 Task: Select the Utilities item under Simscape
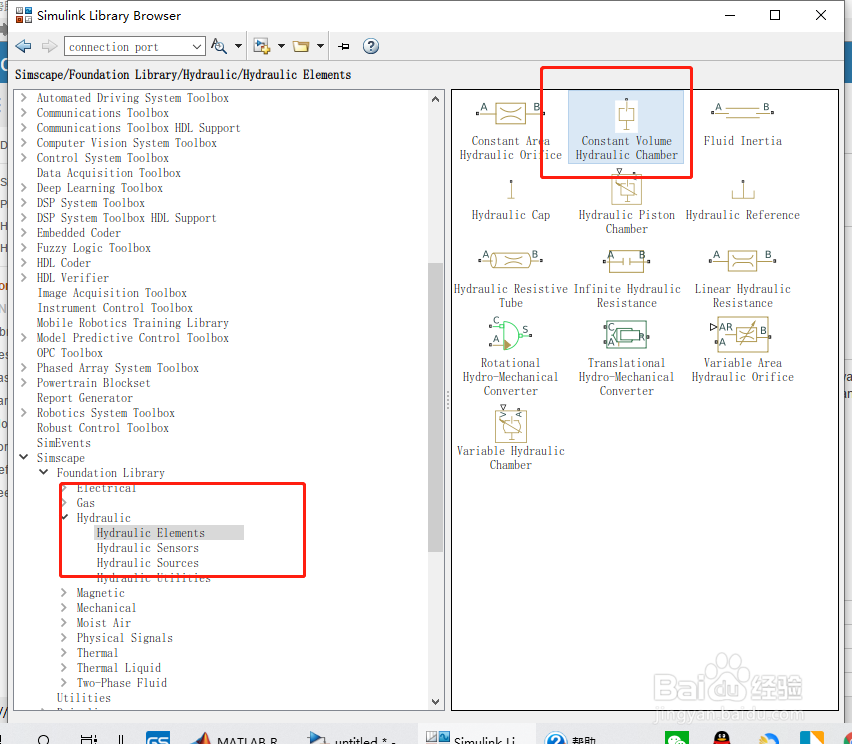84,698
